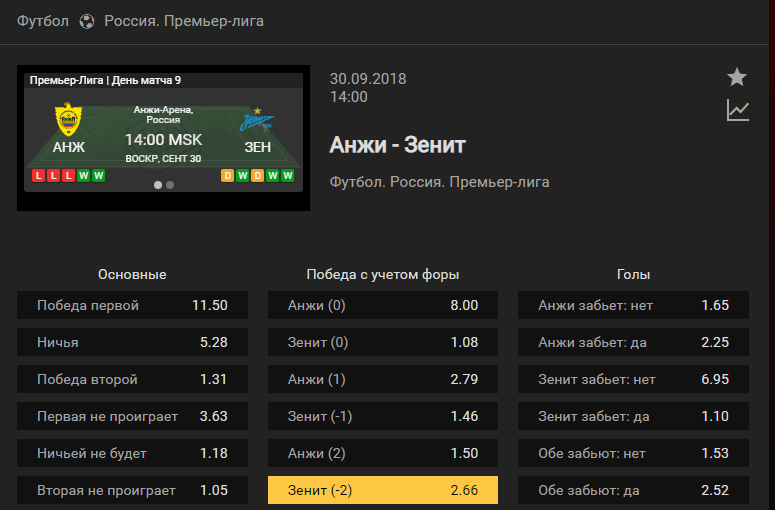Pick handicap Зенит (-1) at 1.46

(x=383, y=416)
